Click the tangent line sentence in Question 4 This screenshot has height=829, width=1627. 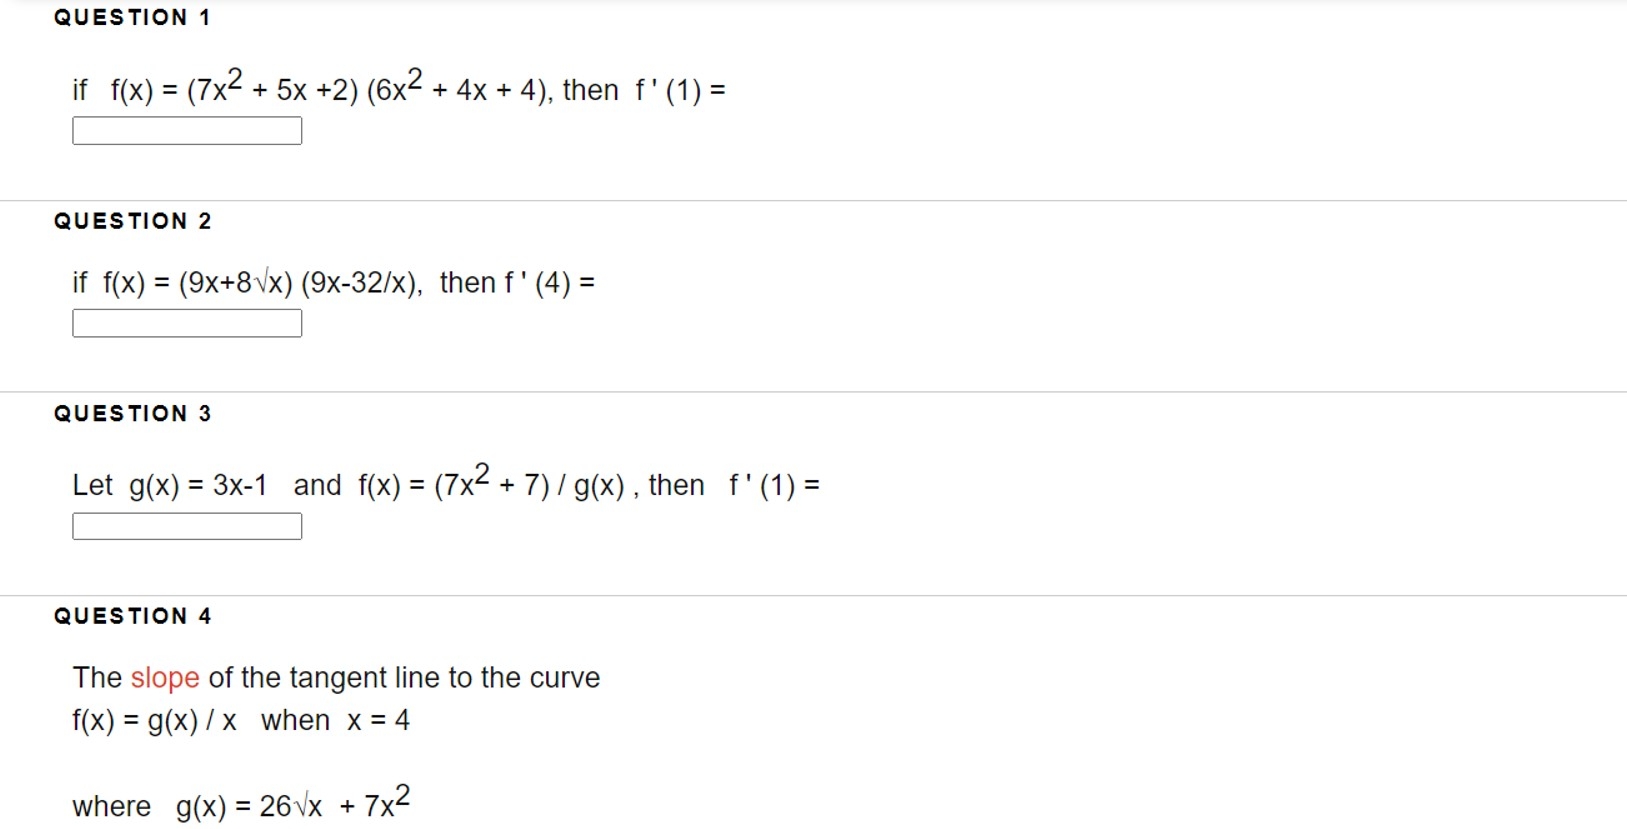[335, 677]
